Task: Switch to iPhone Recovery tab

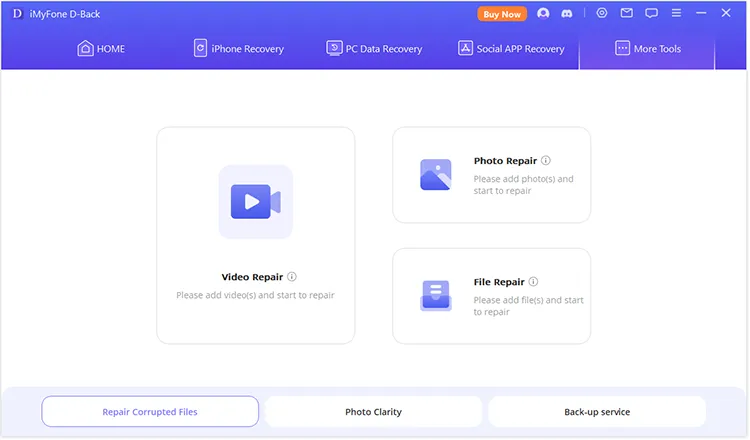Action: coord(239,49)
